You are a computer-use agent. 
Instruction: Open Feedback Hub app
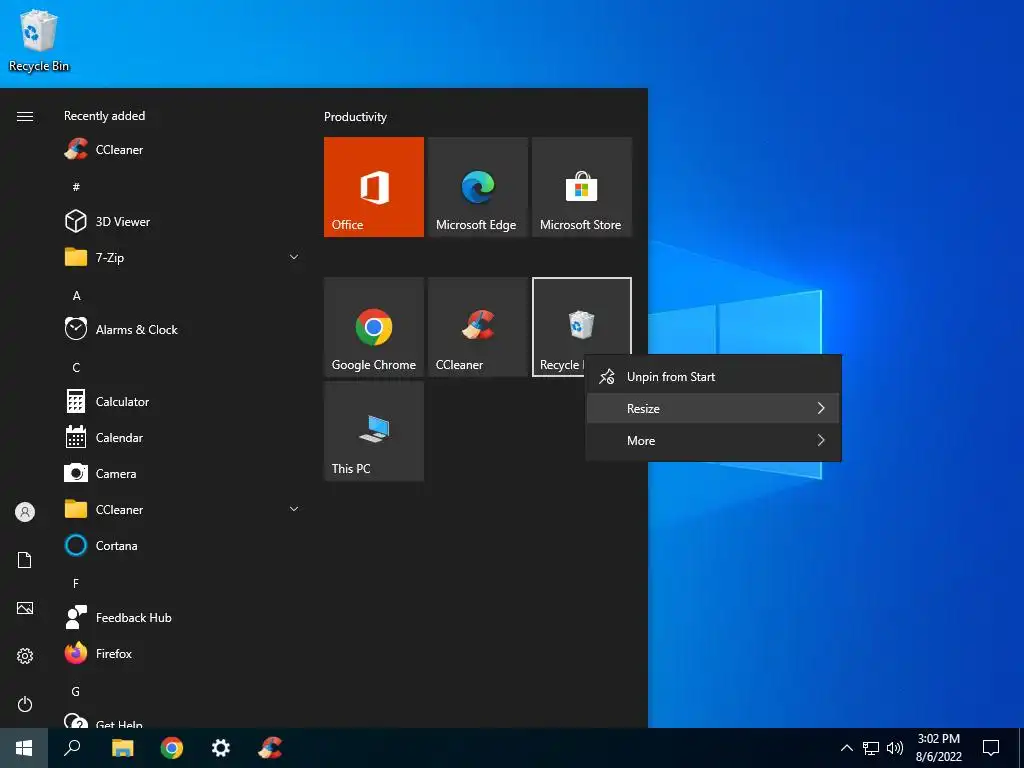pos(183,617)
